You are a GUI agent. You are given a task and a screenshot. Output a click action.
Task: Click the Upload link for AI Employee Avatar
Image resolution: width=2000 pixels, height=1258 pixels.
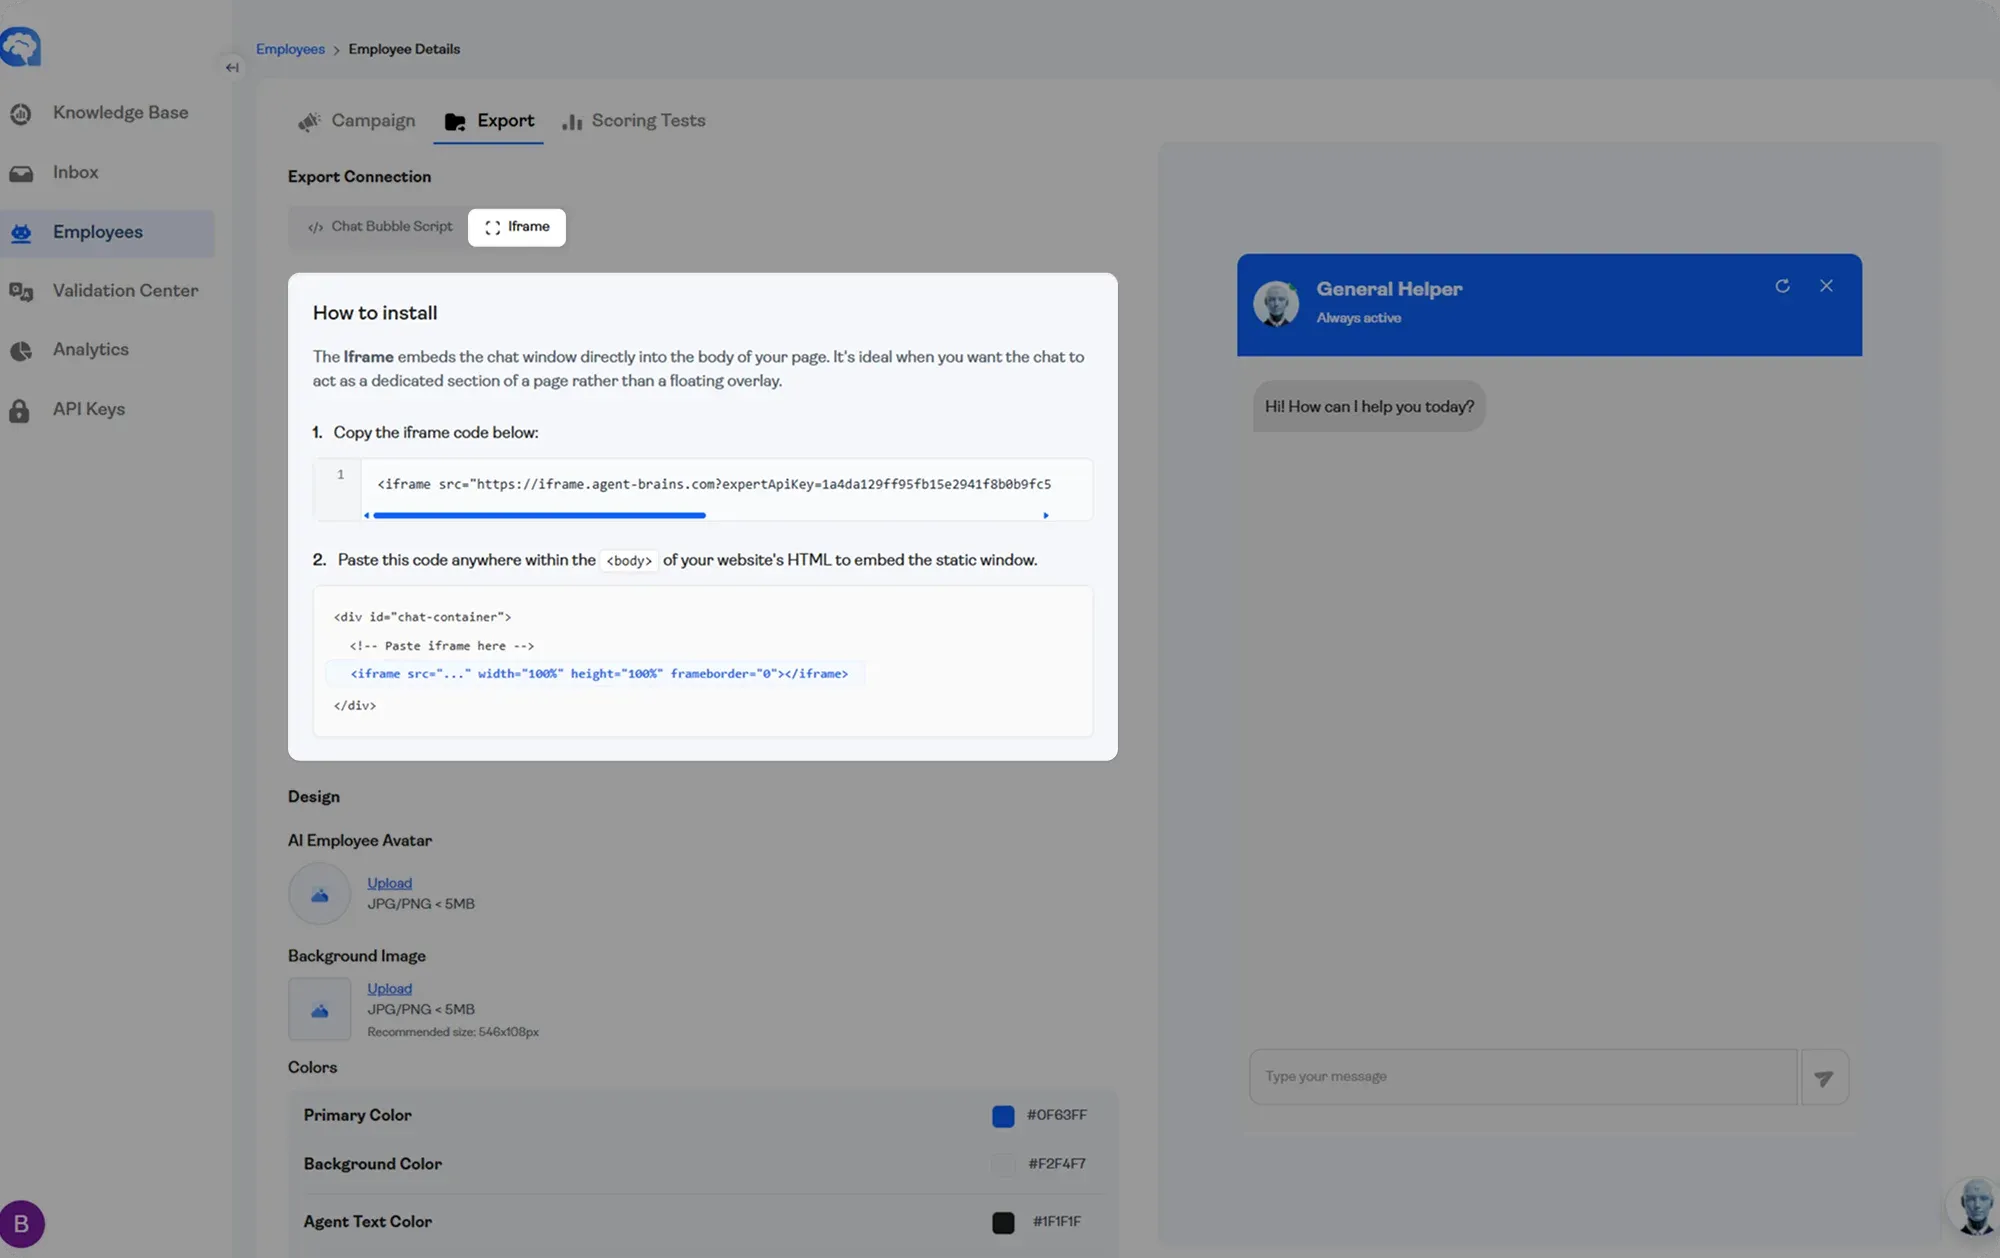[389, 883]
